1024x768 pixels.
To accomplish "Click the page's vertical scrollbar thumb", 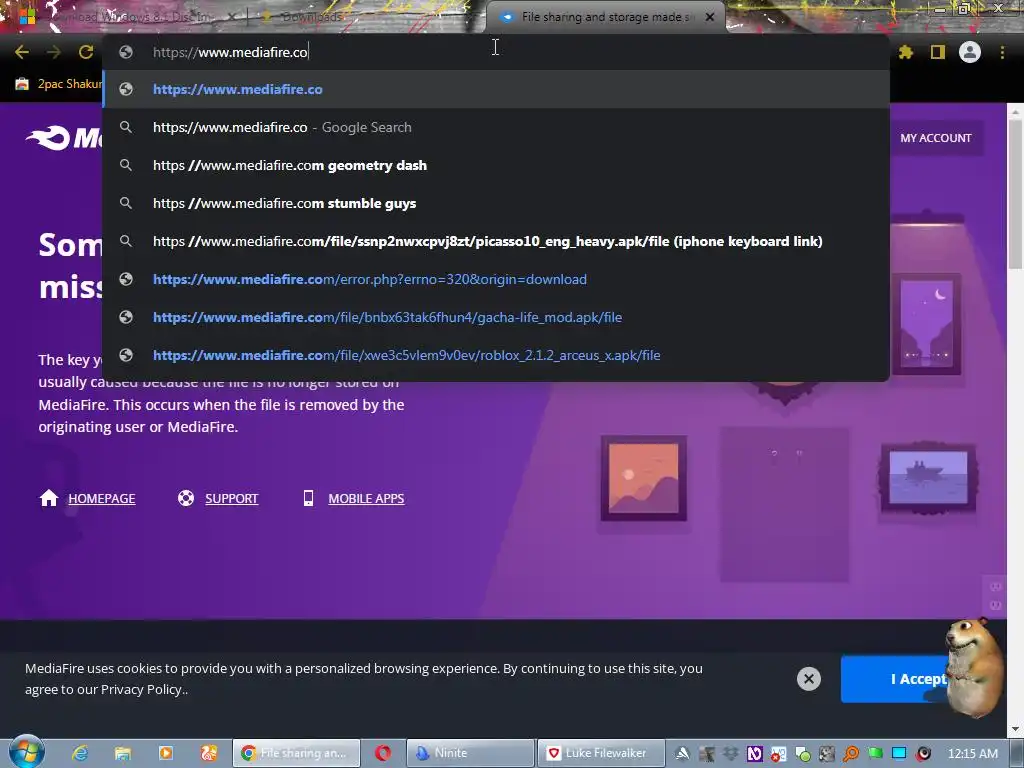I will tap(1015, 195).
